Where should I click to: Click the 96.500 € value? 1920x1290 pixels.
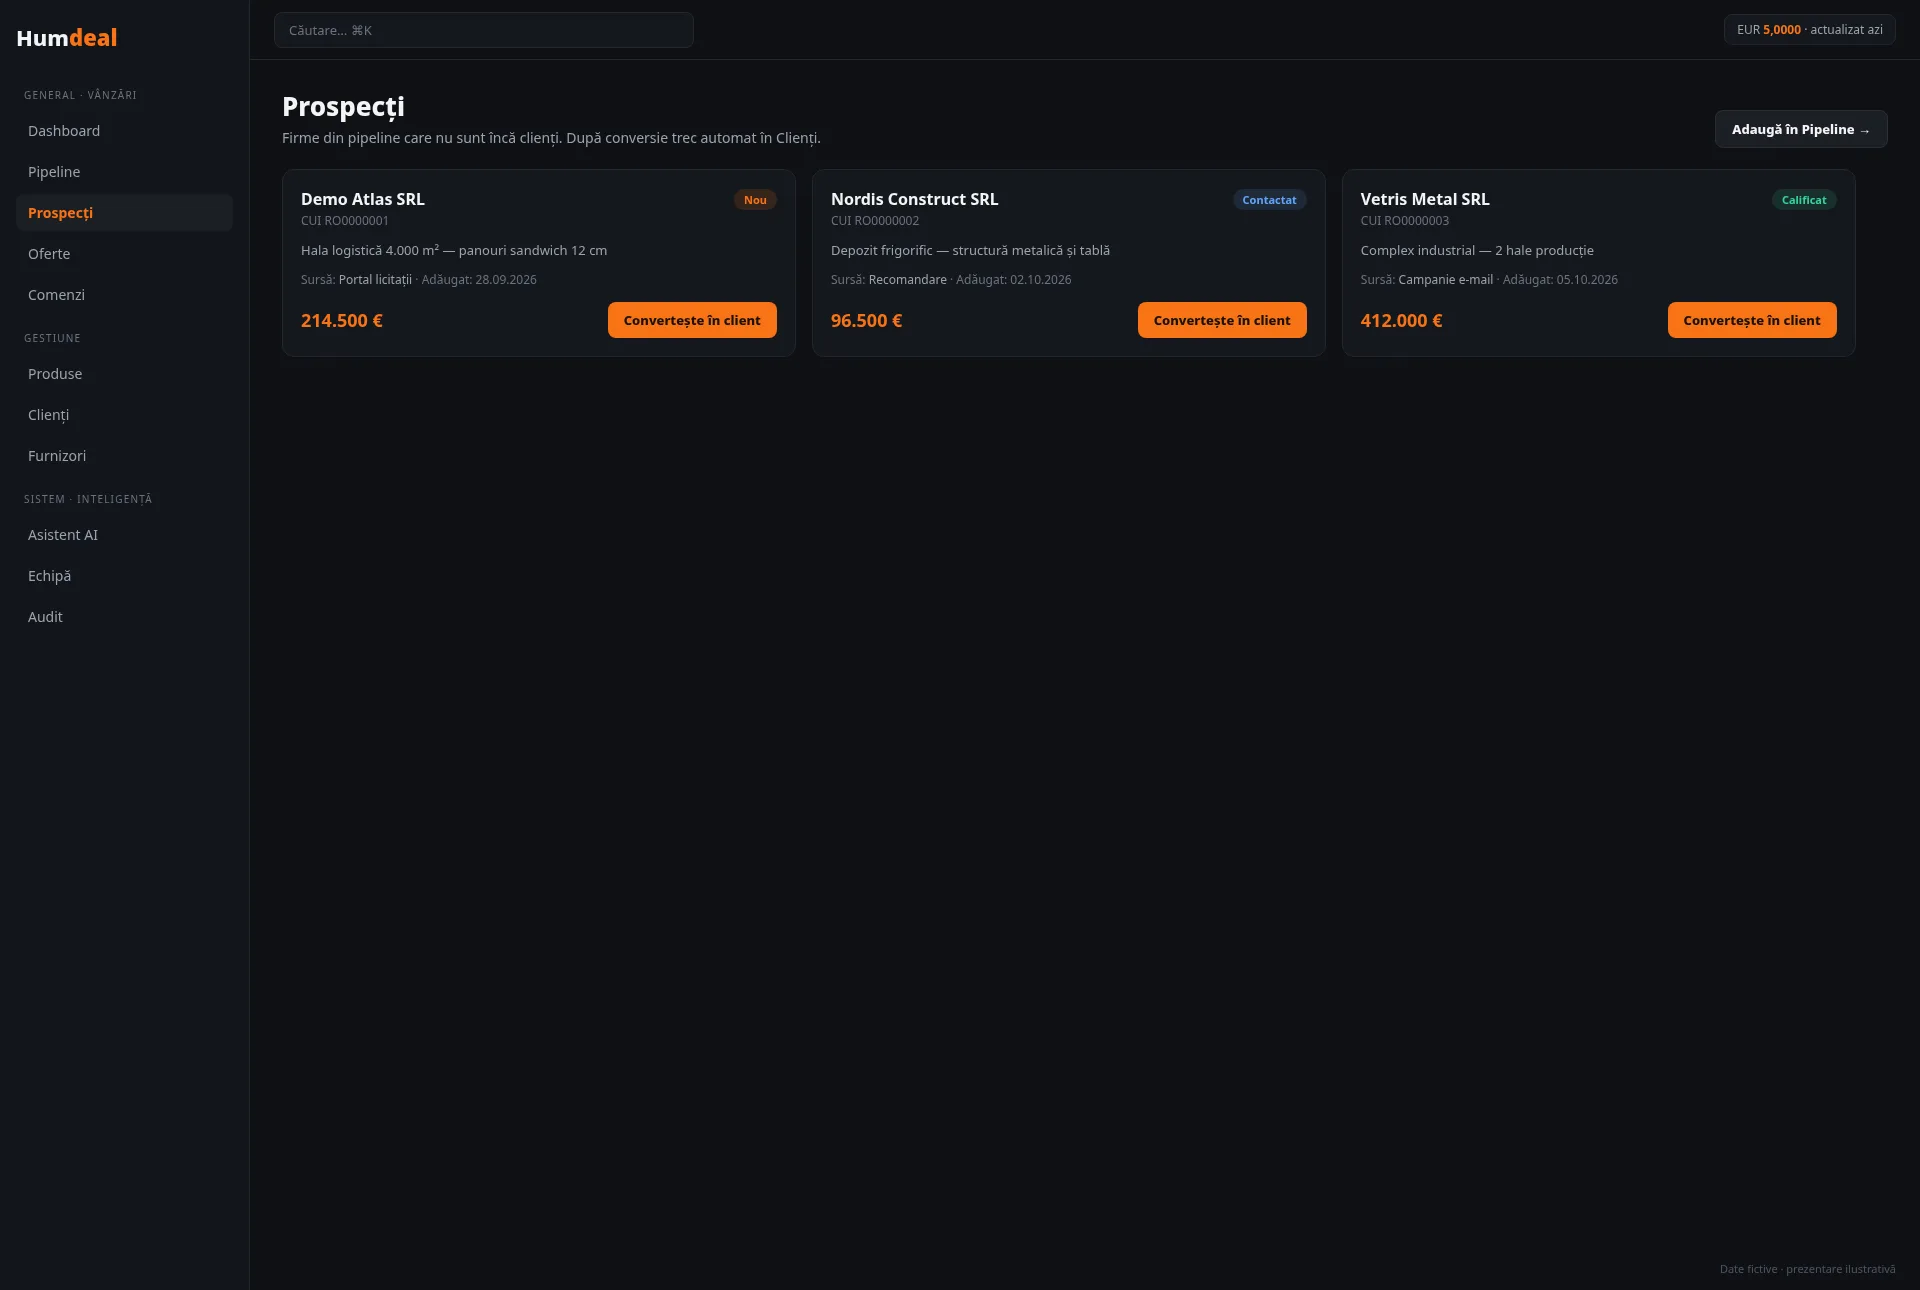[x=866, y=321]
